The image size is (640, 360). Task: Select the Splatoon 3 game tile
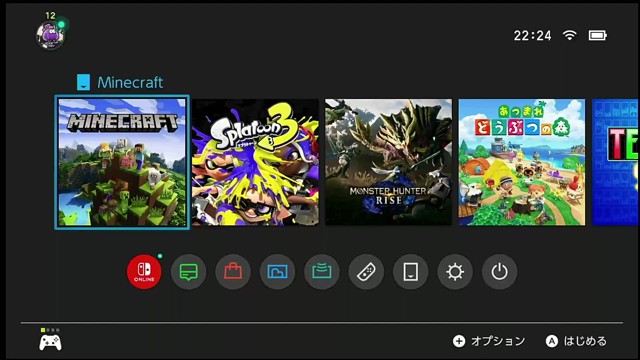[256, 162]
